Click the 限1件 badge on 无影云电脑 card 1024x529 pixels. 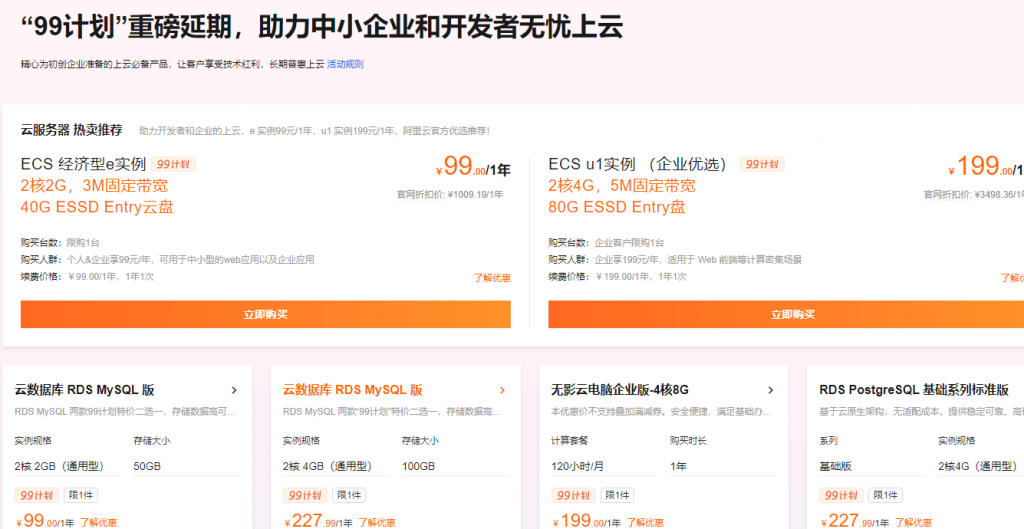[x=617, y=495]
